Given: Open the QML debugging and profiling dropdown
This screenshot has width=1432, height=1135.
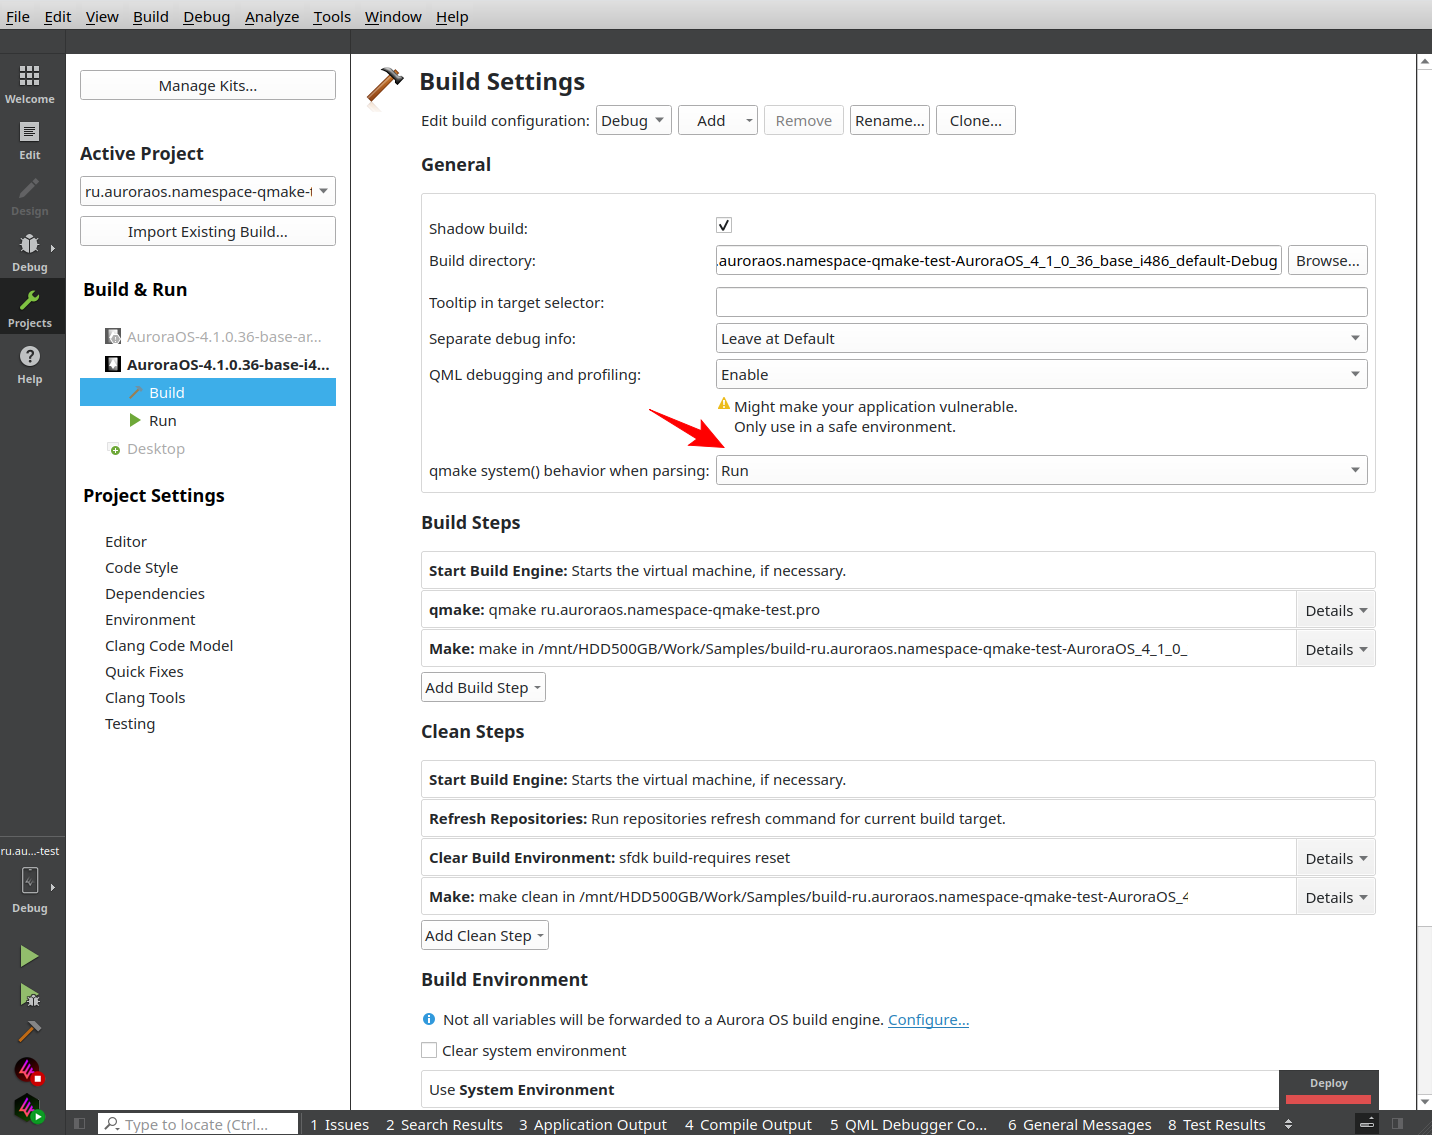Looking at the screenshot, I should point(1041,374).
